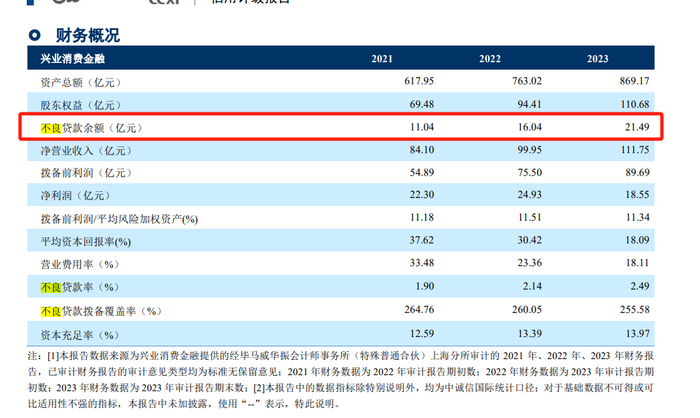Image resolution: width=700 pixels, height=418 pixels.
Task: Click value 111.75 in the table
Action: (635, 150)
